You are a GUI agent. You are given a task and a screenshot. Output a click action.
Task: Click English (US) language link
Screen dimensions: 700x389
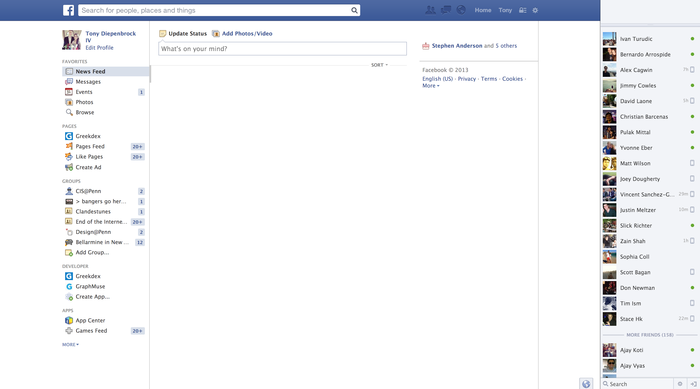[438, 79]
